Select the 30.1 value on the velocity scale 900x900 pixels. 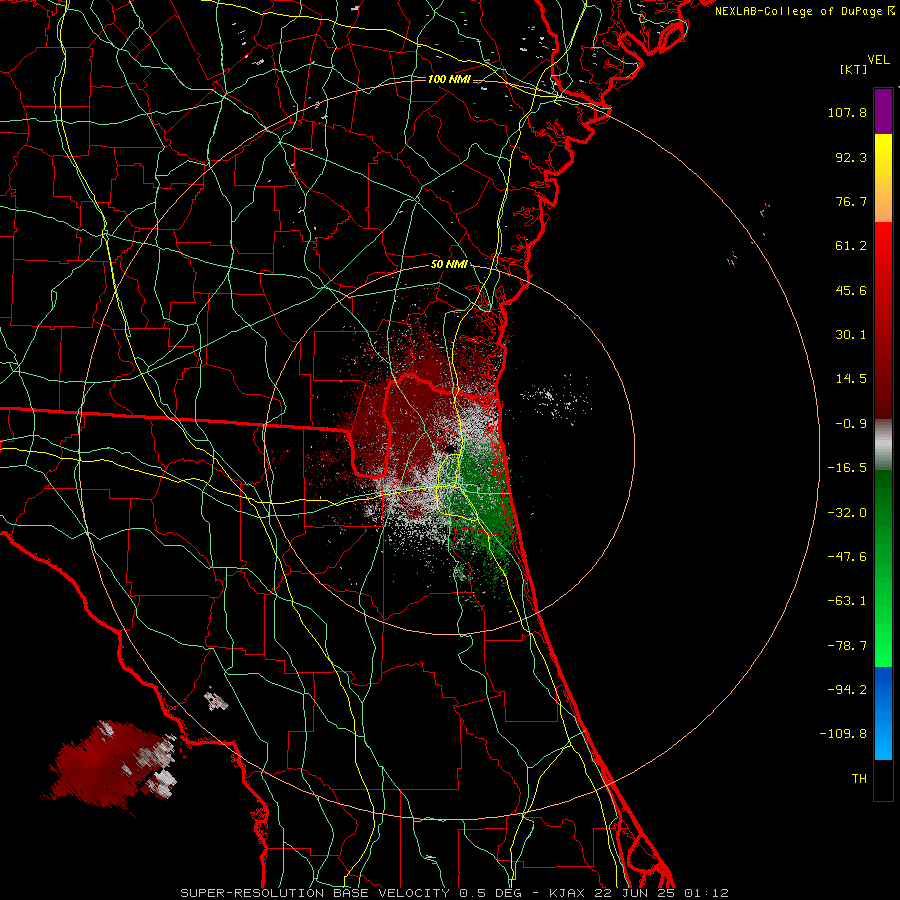(851, 335)
